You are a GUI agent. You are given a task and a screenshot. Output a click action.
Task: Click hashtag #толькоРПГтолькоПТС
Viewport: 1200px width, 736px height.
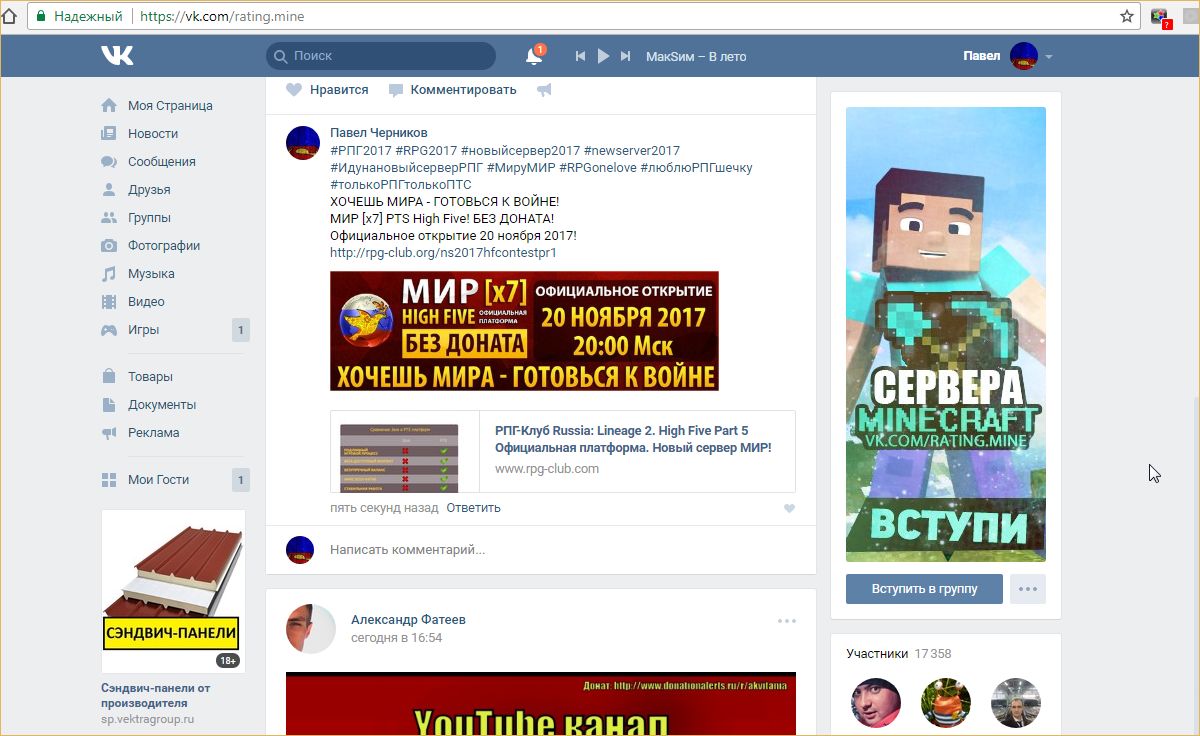tap(400, 184)
